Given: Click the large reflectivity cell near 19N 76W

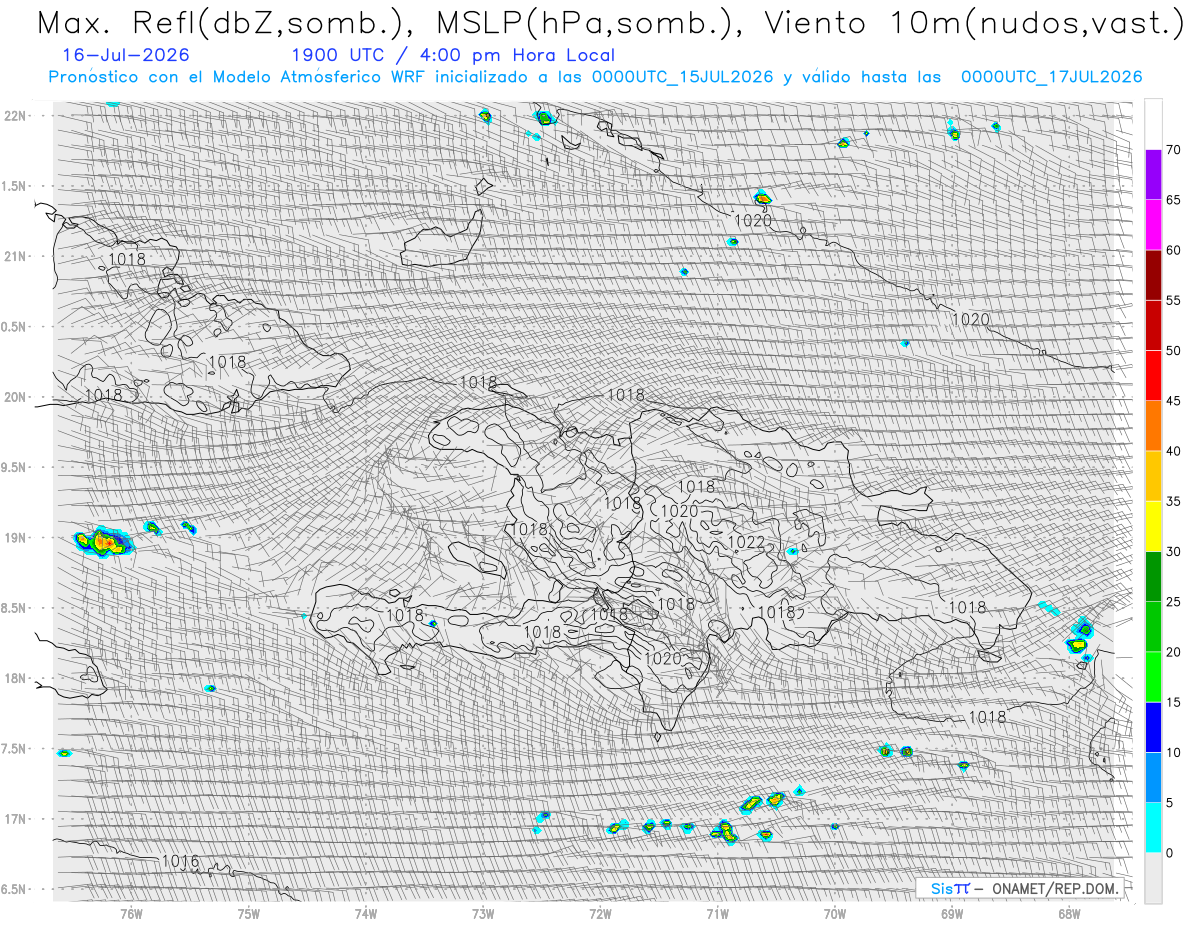Looking at the screenshot, I should (104, 541).
